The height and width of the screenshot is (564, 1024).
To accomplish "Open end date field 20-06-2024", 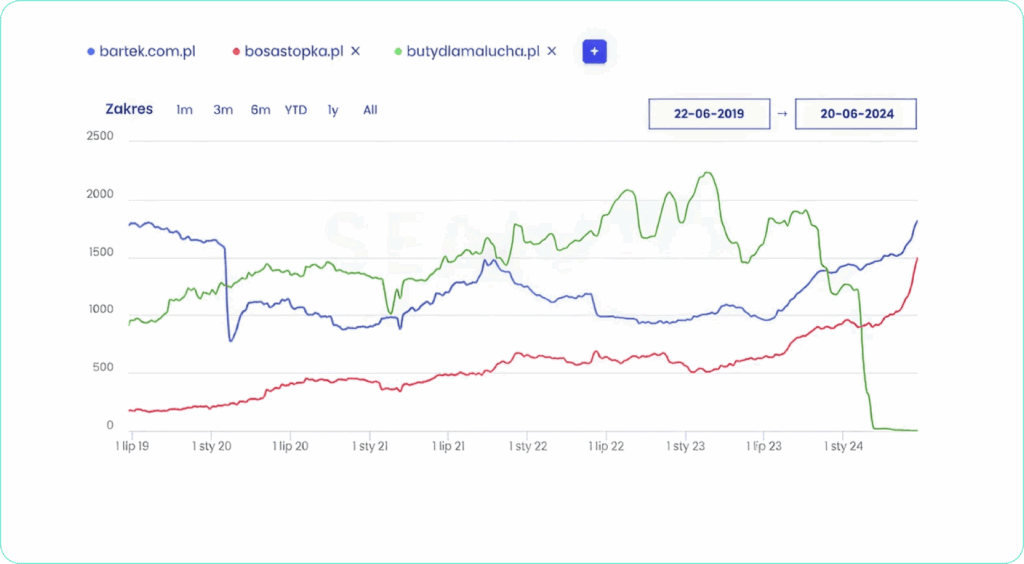I will tap(856, 114).
